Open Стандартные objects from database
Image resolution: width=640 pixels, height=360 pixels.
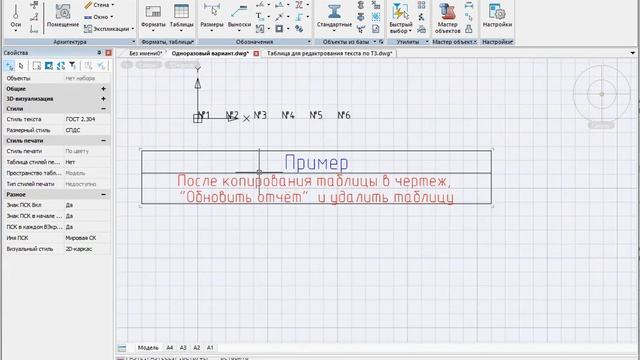pyautogui.click(x=334, y=16)
